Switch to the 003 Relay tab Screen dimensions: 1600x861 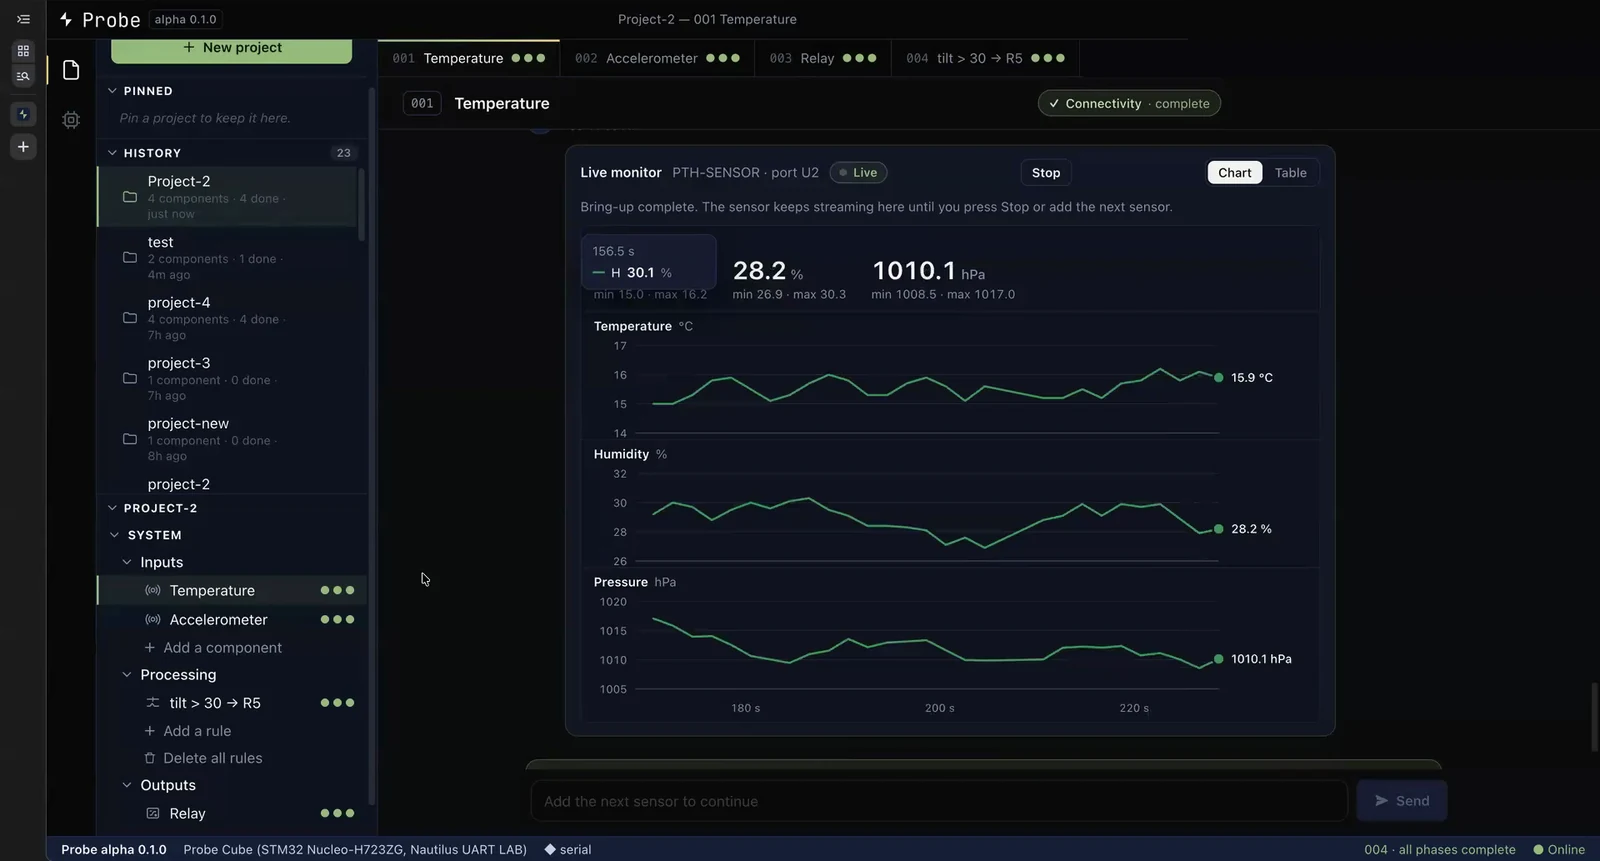[x=823, y=58]
